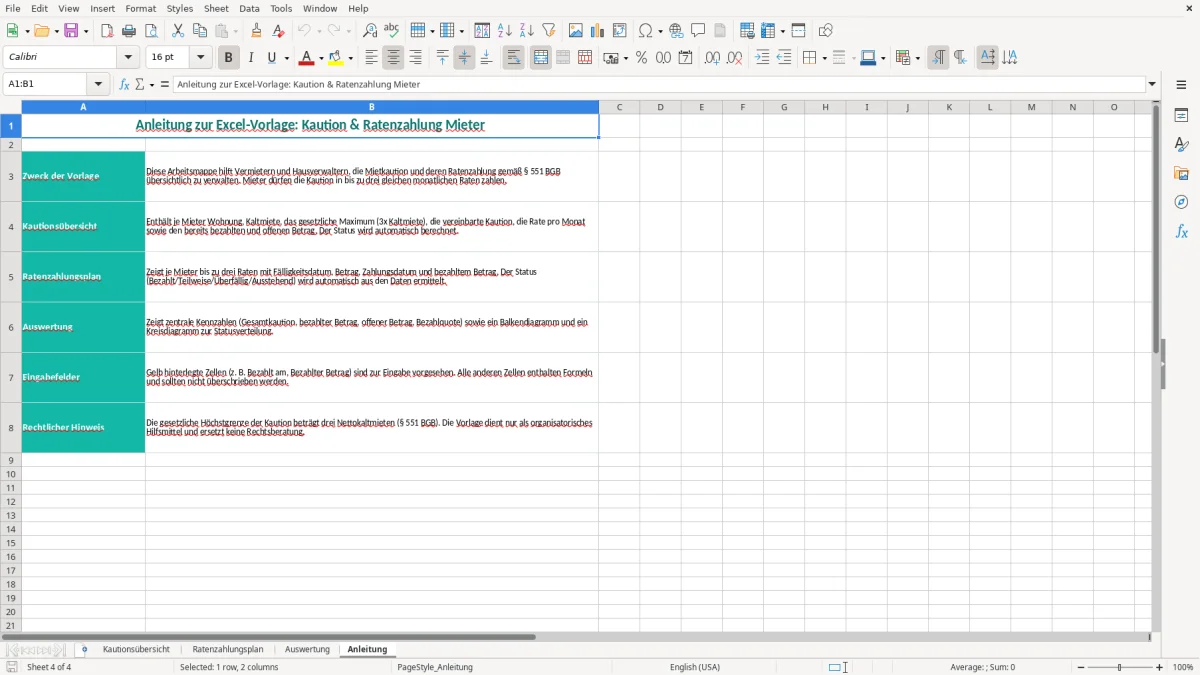Open the Conditional Formatting dropdown arrow
The height and width of the screenshot is (675, 1200).
click(x=917, y=58)
